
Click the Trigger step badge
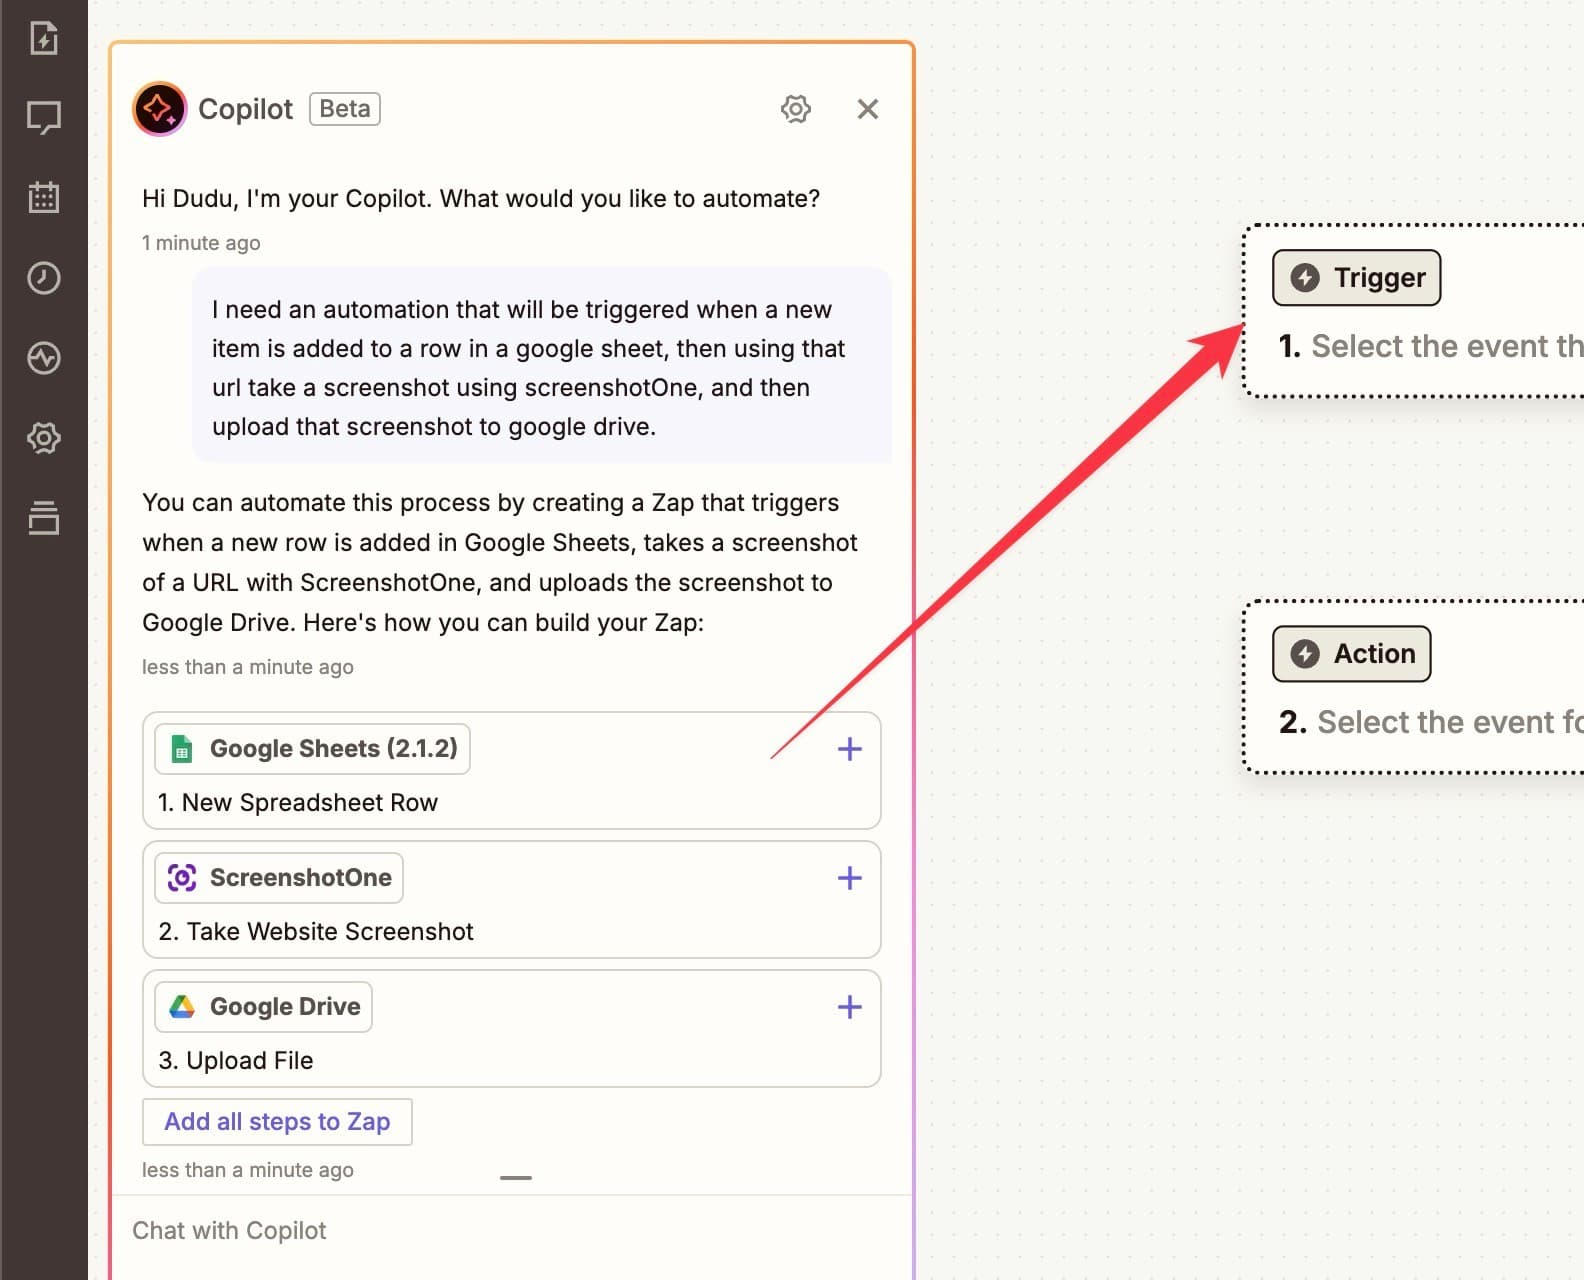(x=1356, y=278)
